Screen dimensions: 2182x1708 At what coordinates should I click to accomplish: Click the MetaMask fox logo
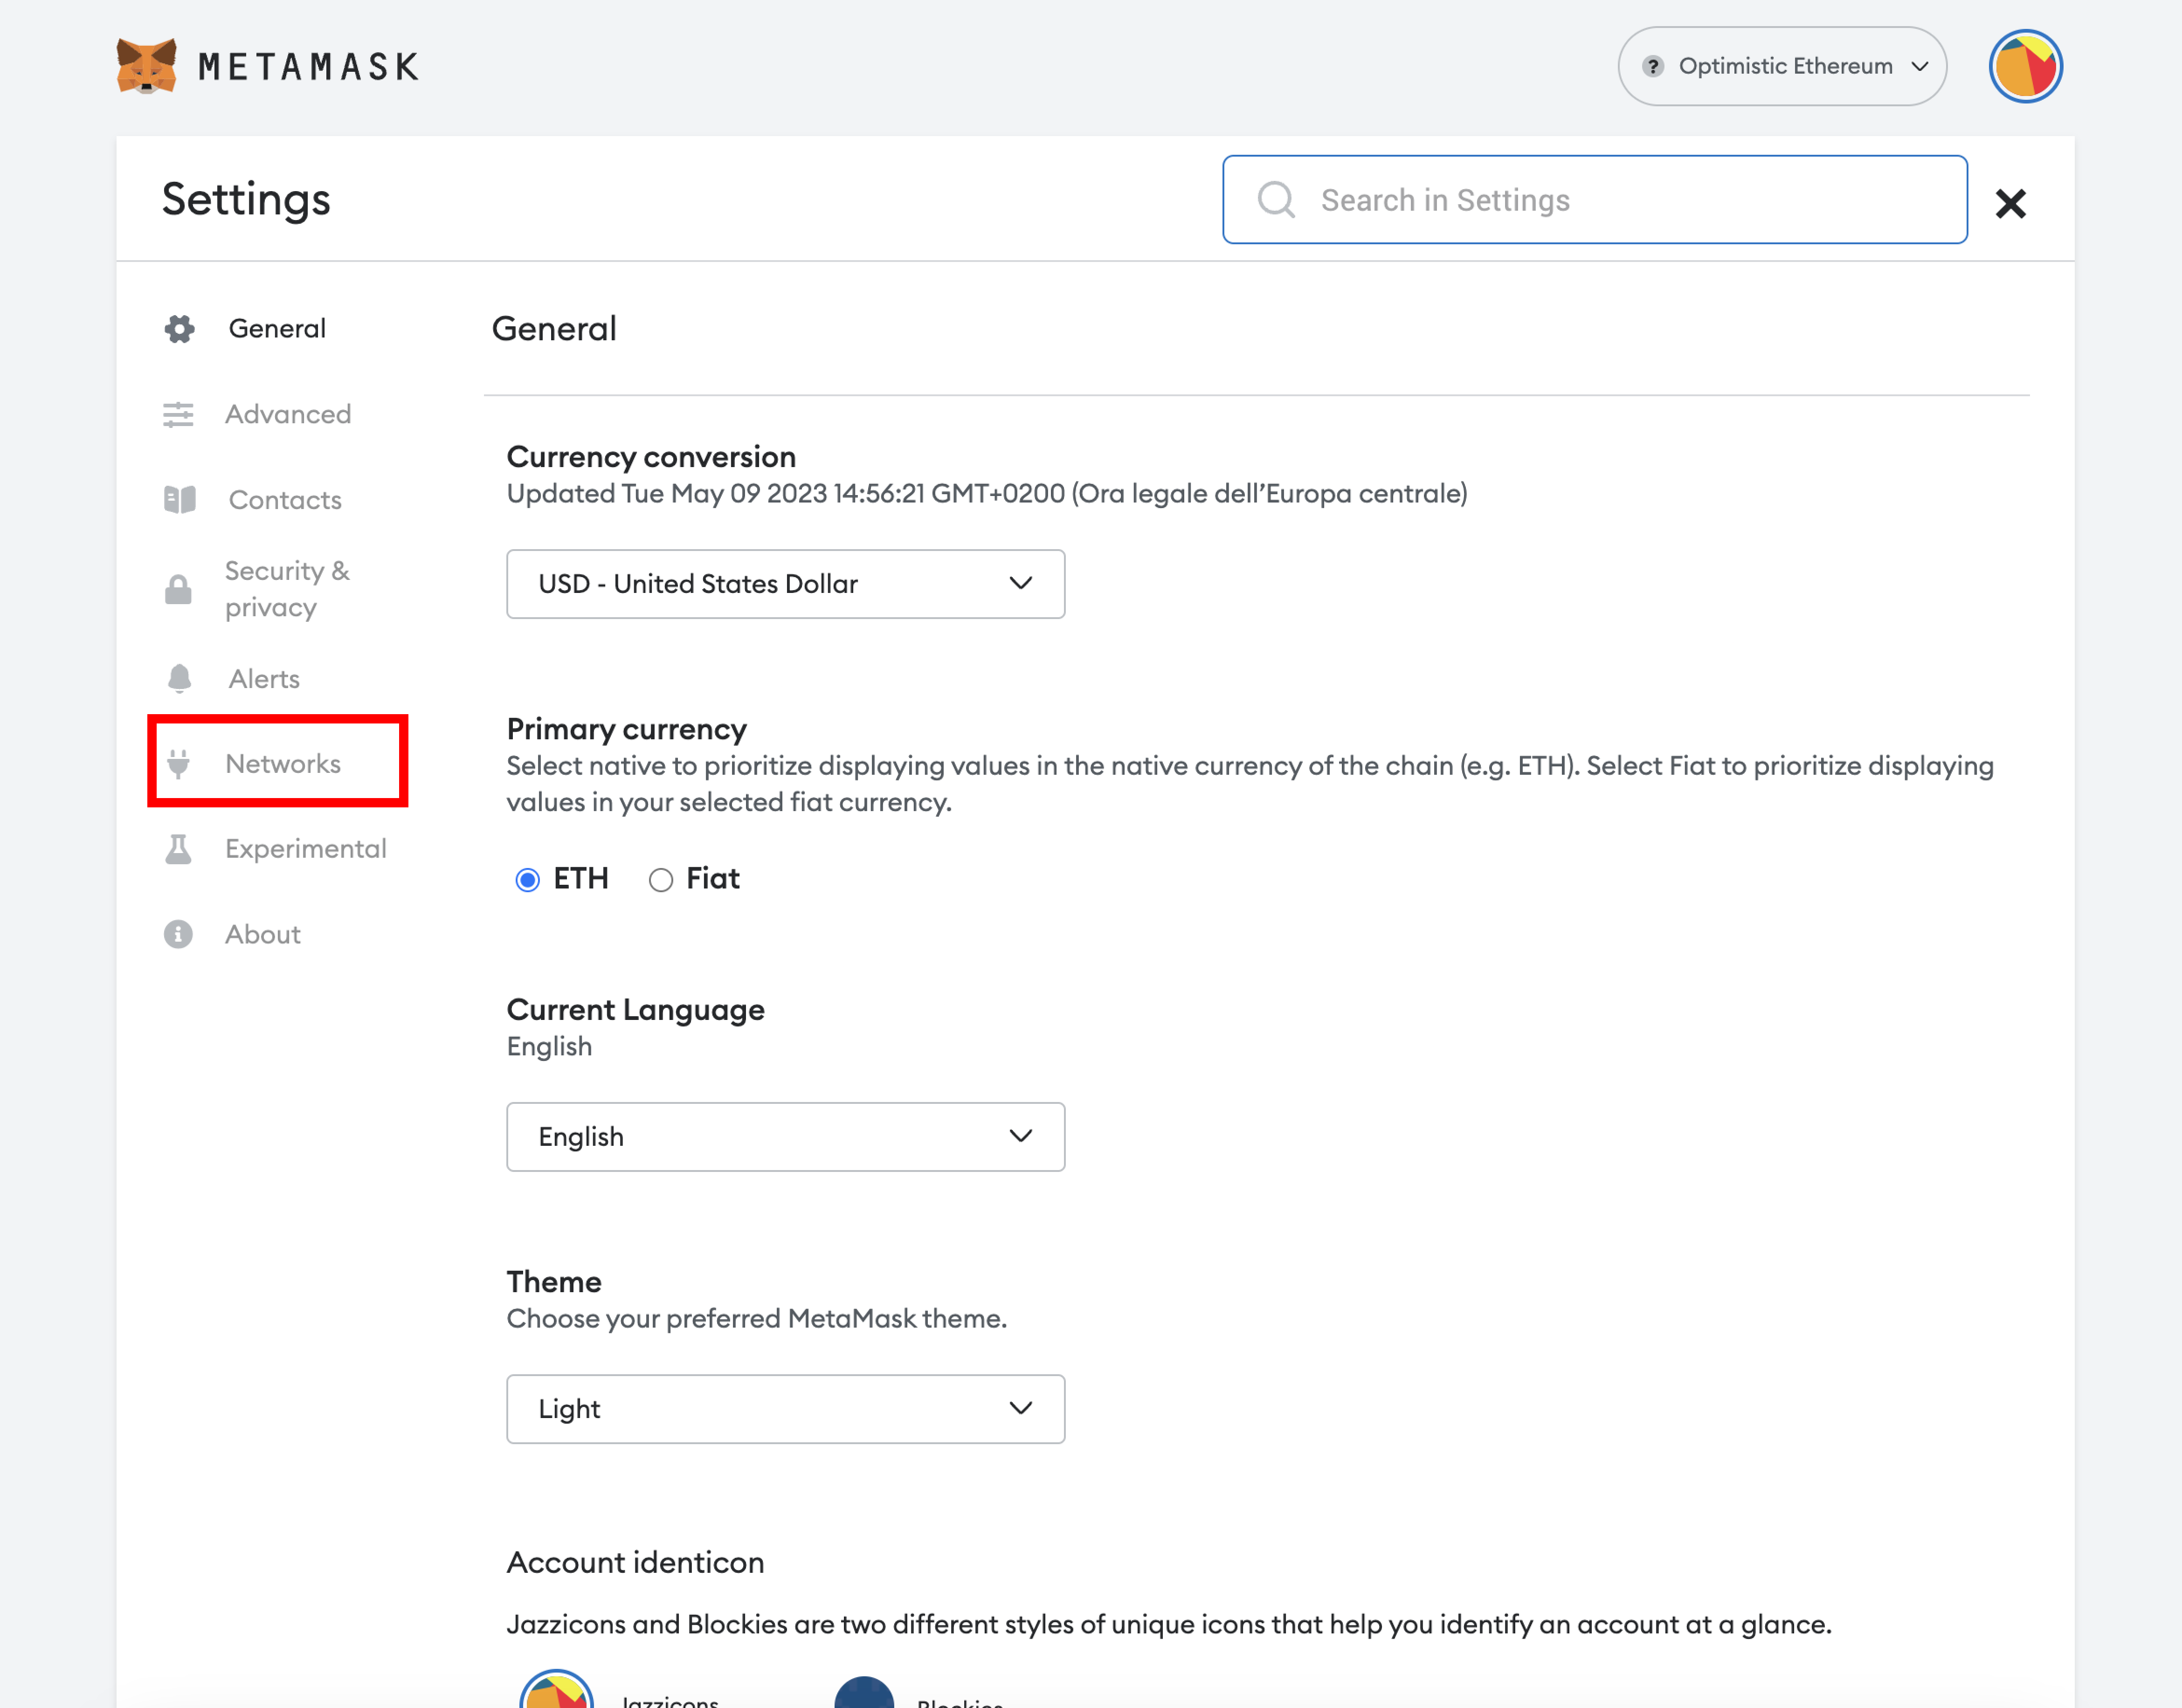click(146, 66)
